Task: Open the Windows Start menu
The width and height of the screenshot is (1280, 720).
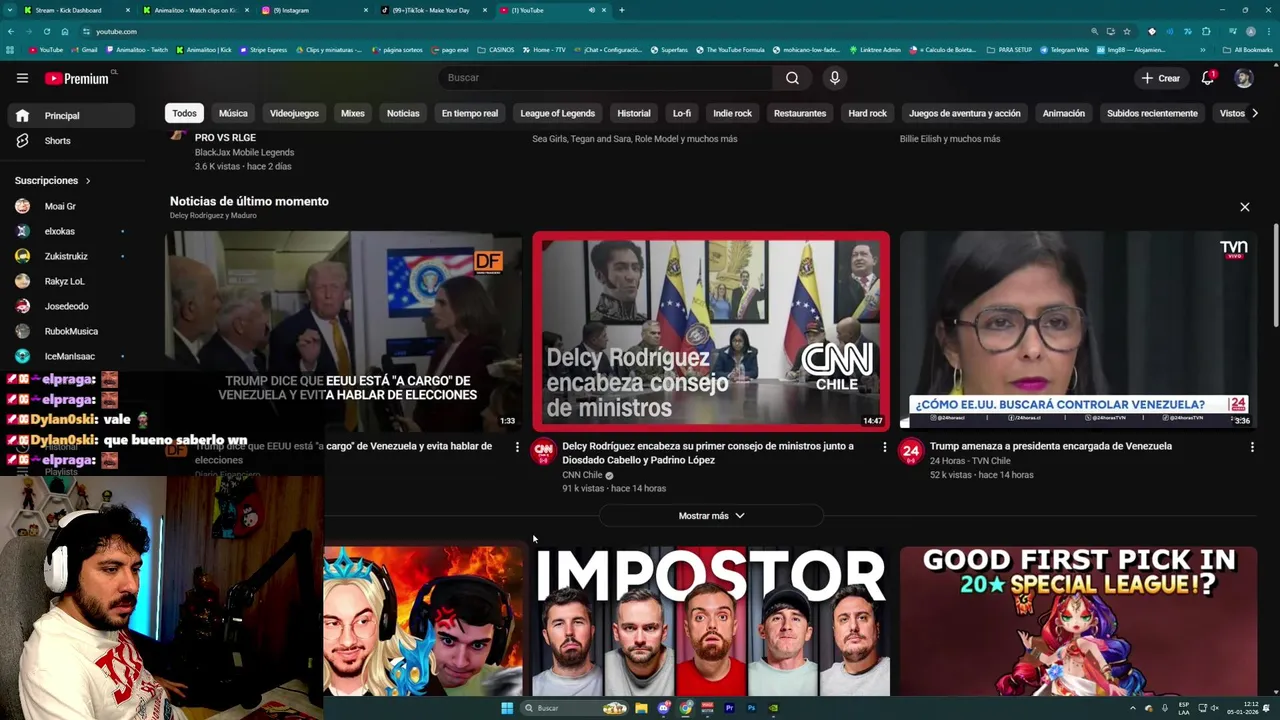Action: (507, 708)
